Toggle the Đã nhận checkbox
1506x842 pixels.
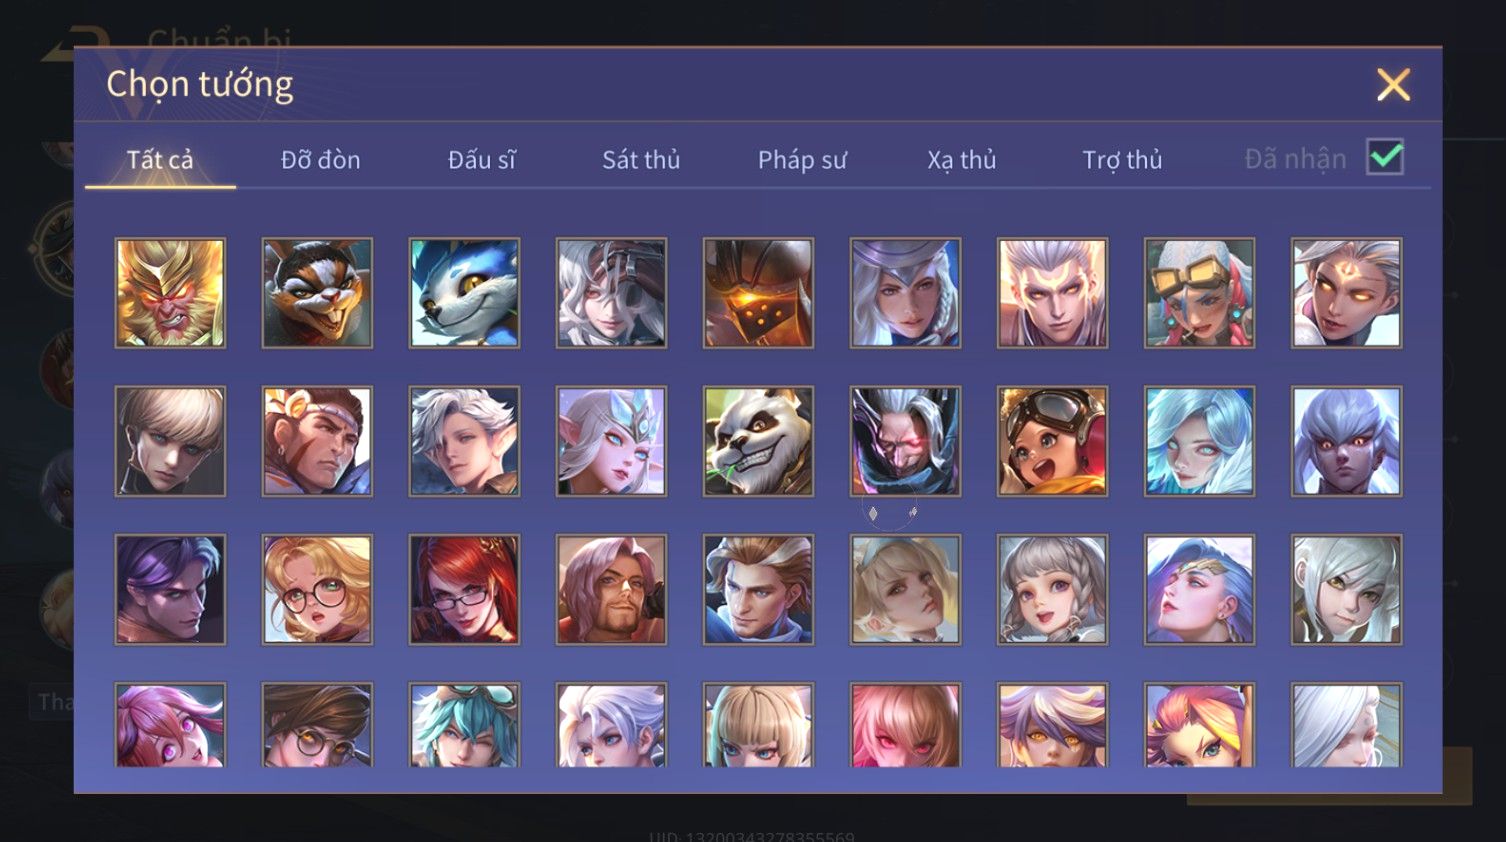(1385, 157)
